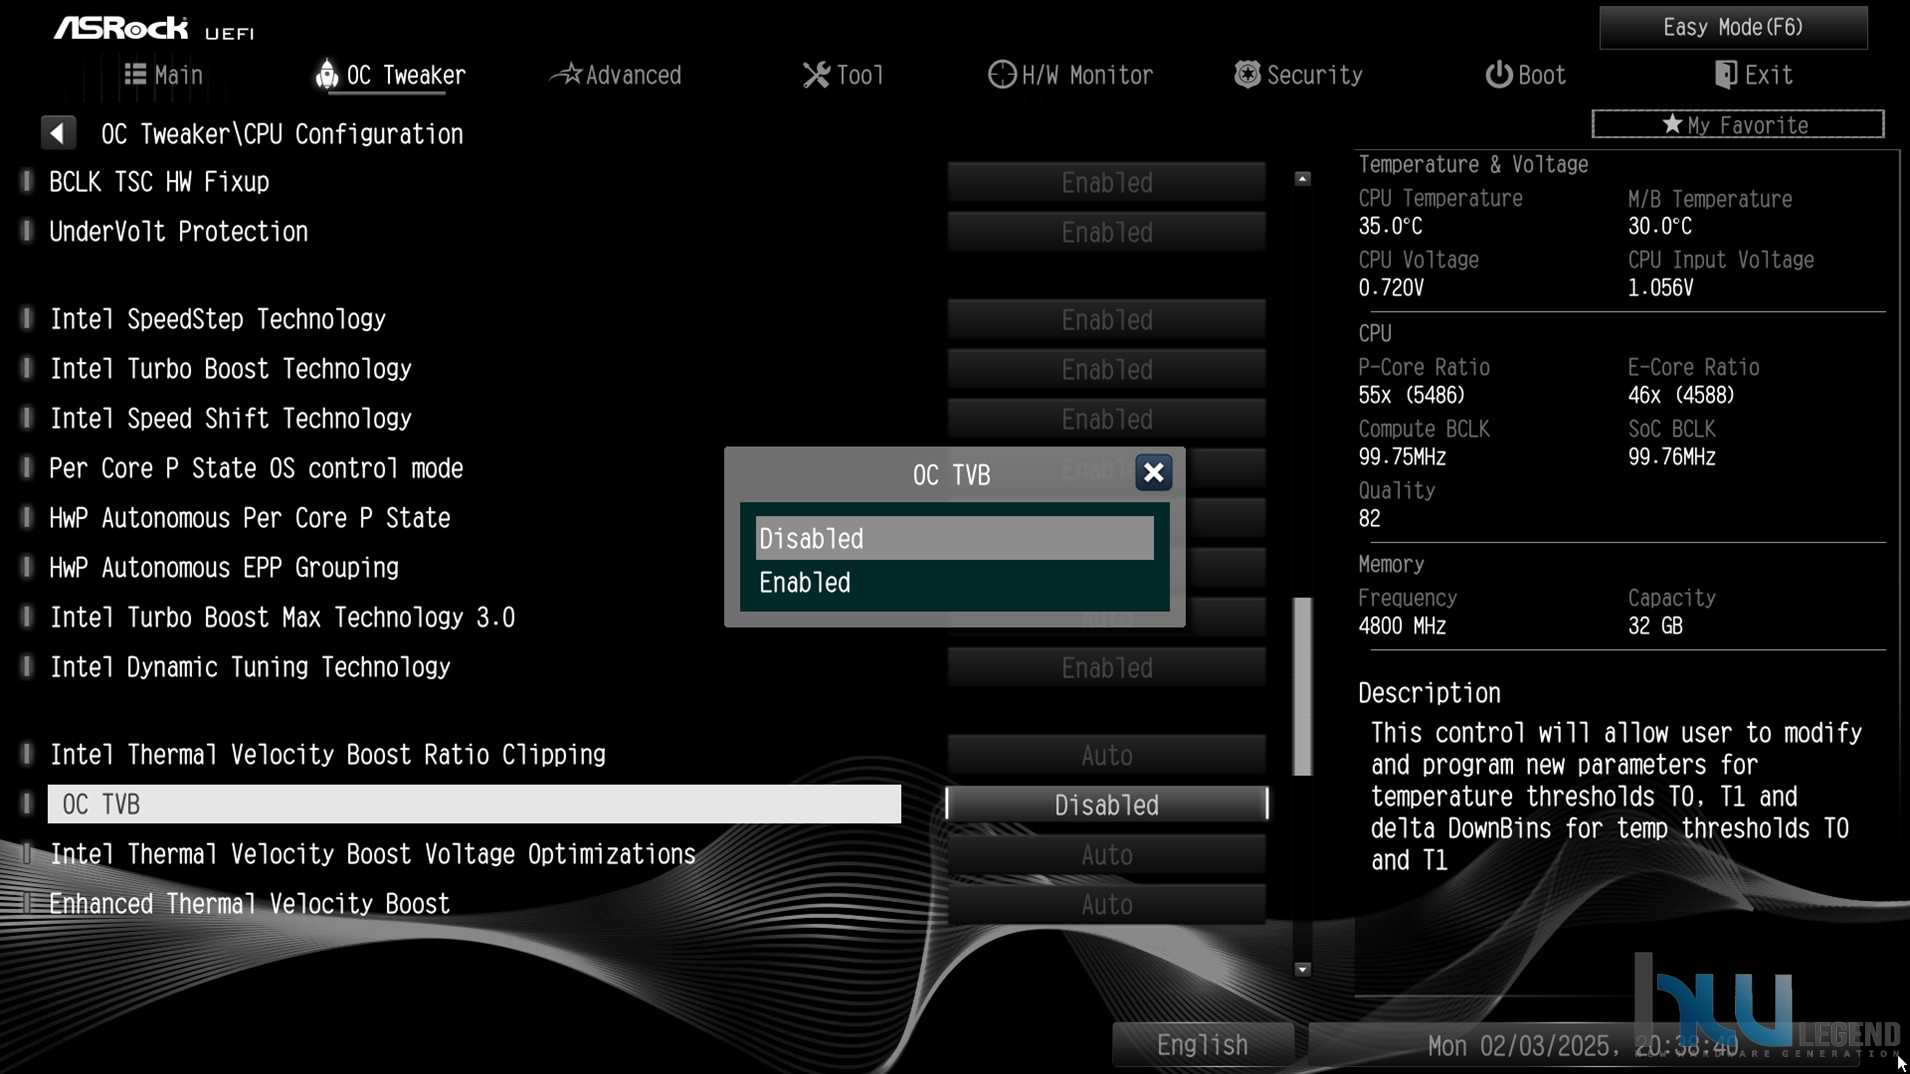The height and width of the screenshot is (1074, 1910).
Task: Select Intel Dynamic Tuning Technology row
Action: coord(250,667)
